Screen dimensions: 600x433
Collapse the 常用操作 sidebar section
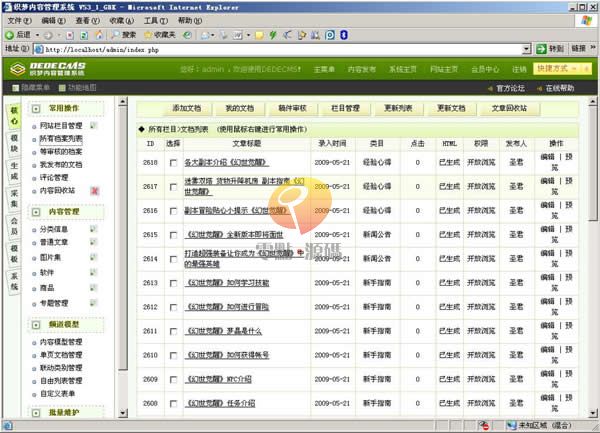click(36, 109)
